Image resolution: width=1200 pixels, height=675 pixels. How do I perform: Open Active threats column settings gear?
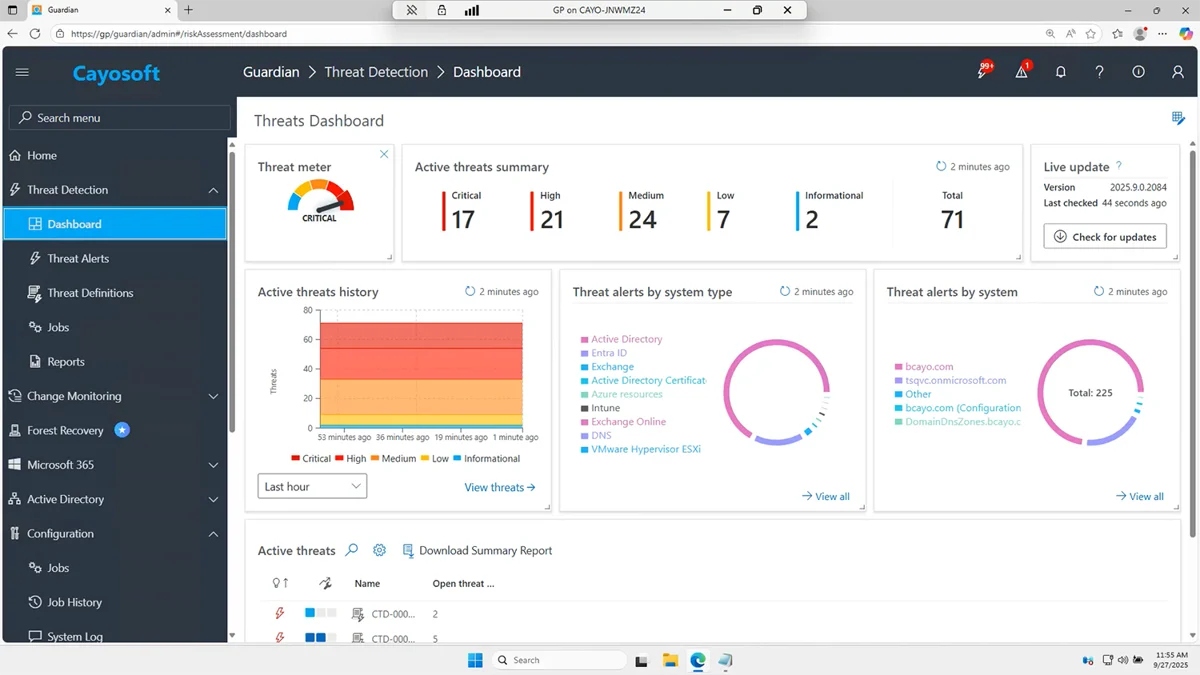pyautogui.click(x=379, y=550)
